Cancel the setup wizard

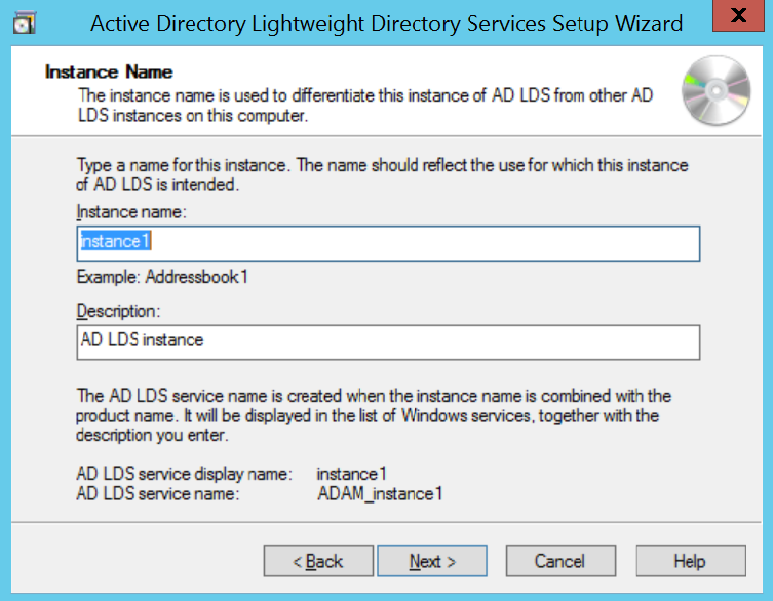click(x=559, y=561)
